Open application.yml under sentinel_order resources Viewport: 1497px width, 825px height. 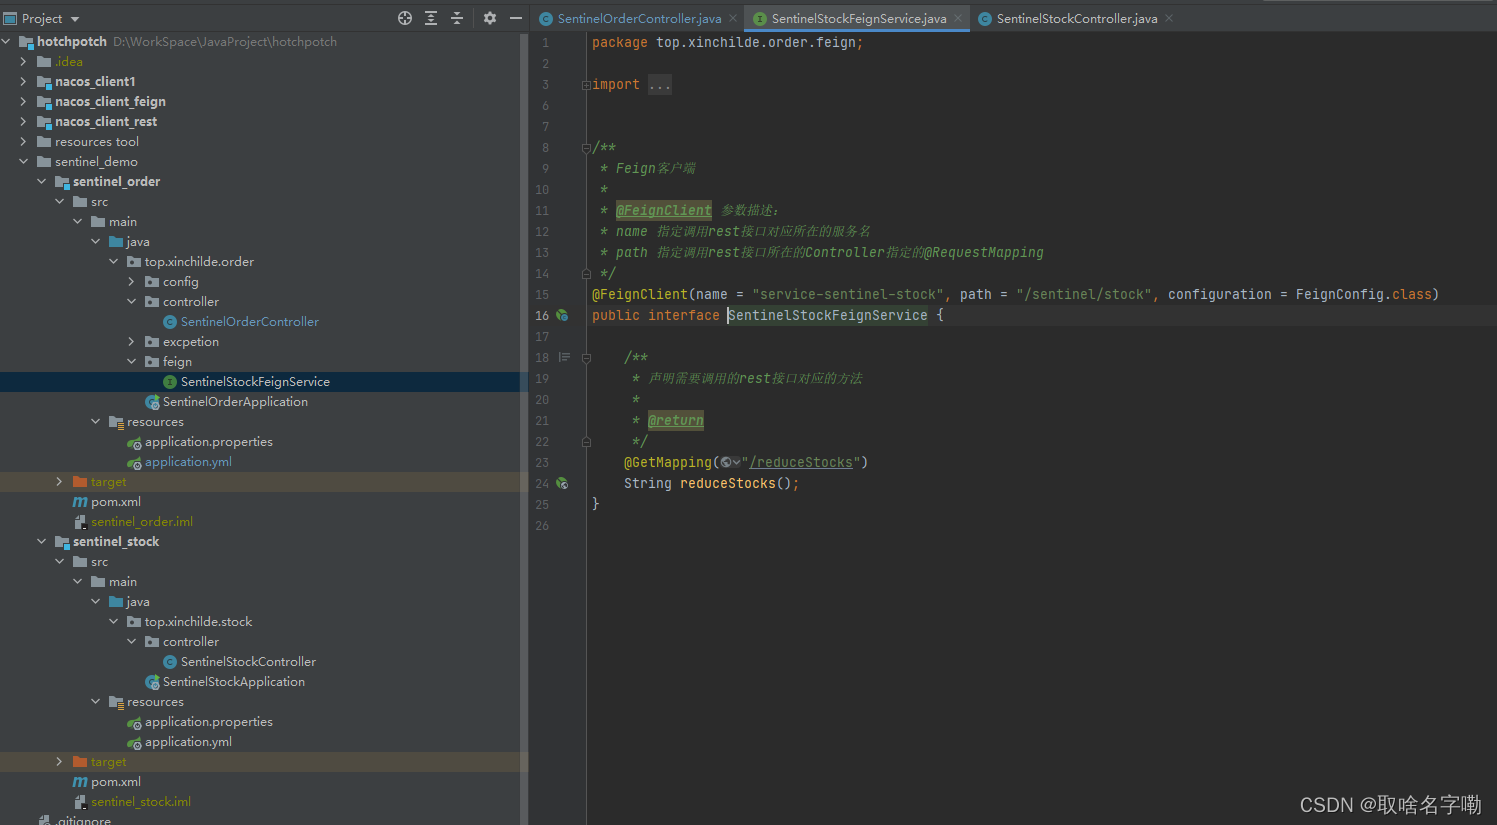188,461
